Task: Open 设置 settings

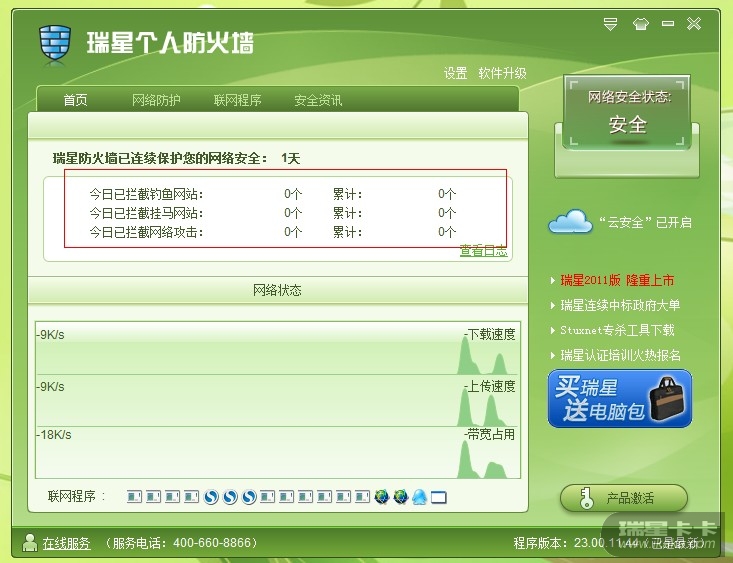Action: point(455,73)
